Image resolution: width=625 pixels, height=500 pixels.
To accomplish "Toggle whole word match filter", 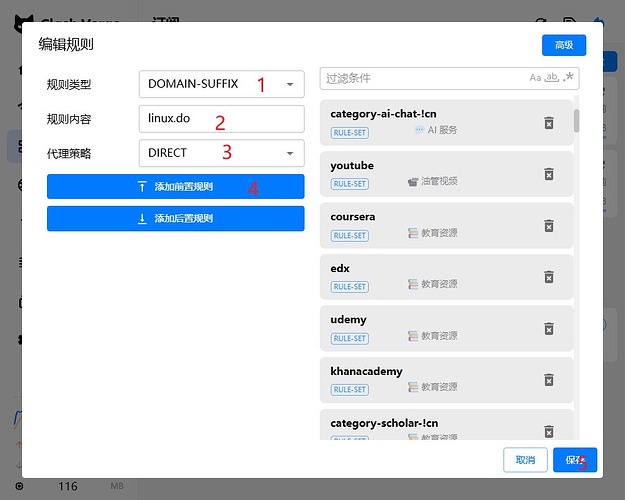I will [x=552, y=77].
